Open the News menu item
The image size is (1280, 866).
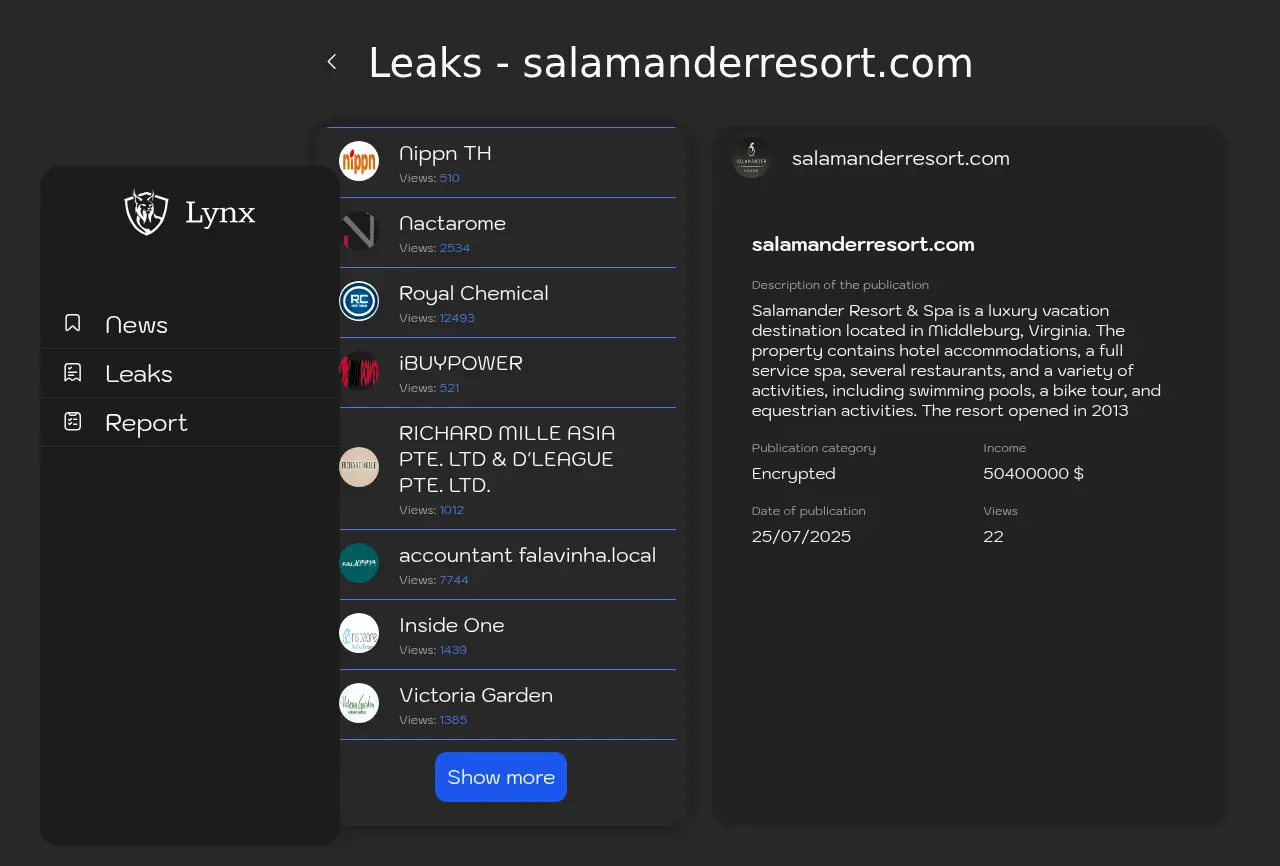(x=137, y=325)
